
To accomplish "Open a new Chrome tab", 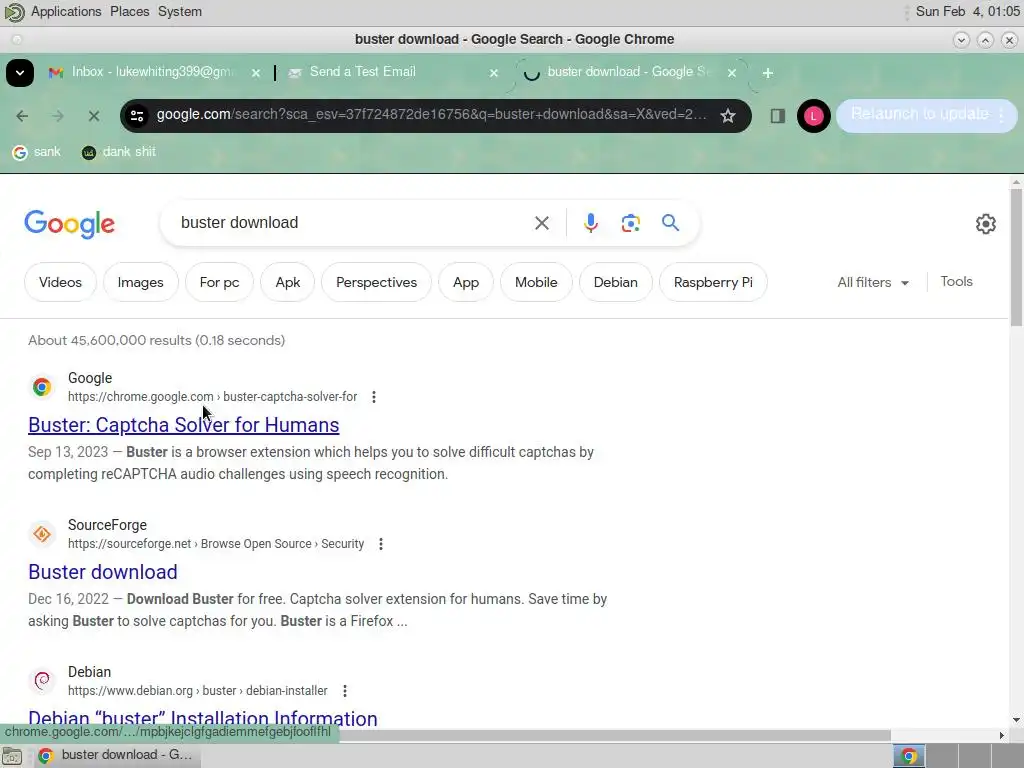I will (x=768, y=72).
